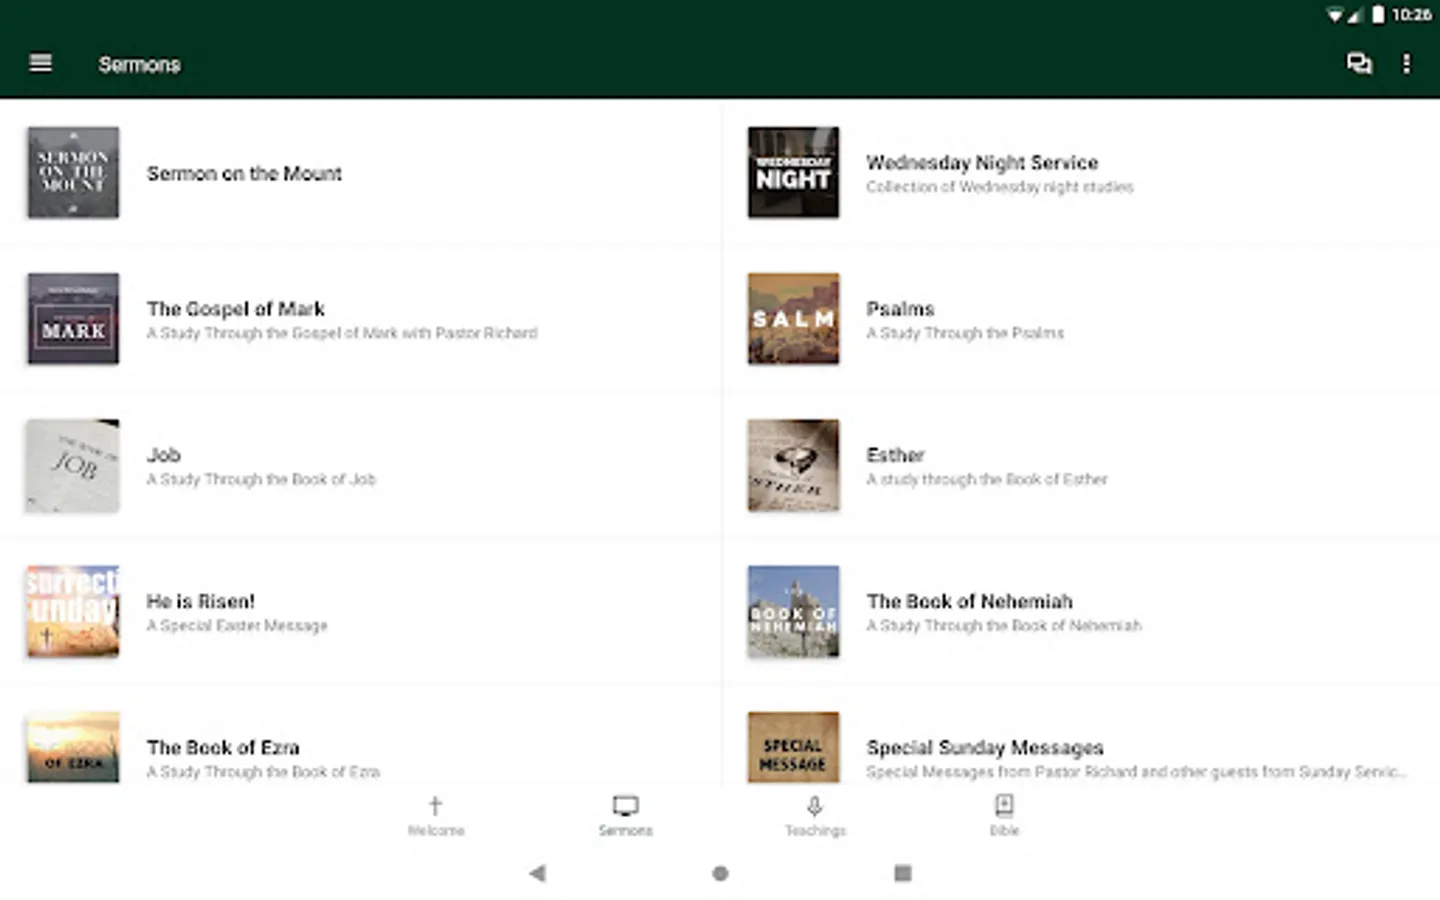Click 'A Study Through the Gospel of Mark' subtitle
Image resolution: width=1440 pixels, height=900 pixels.
pyautogui.click(x=342, y=333)
